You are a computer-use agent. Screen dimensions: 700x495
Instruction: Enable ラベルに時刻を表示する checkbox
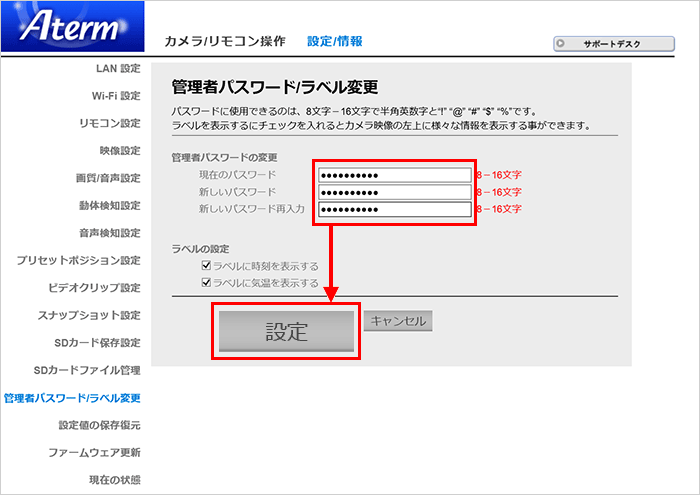(x=206, y=267)
